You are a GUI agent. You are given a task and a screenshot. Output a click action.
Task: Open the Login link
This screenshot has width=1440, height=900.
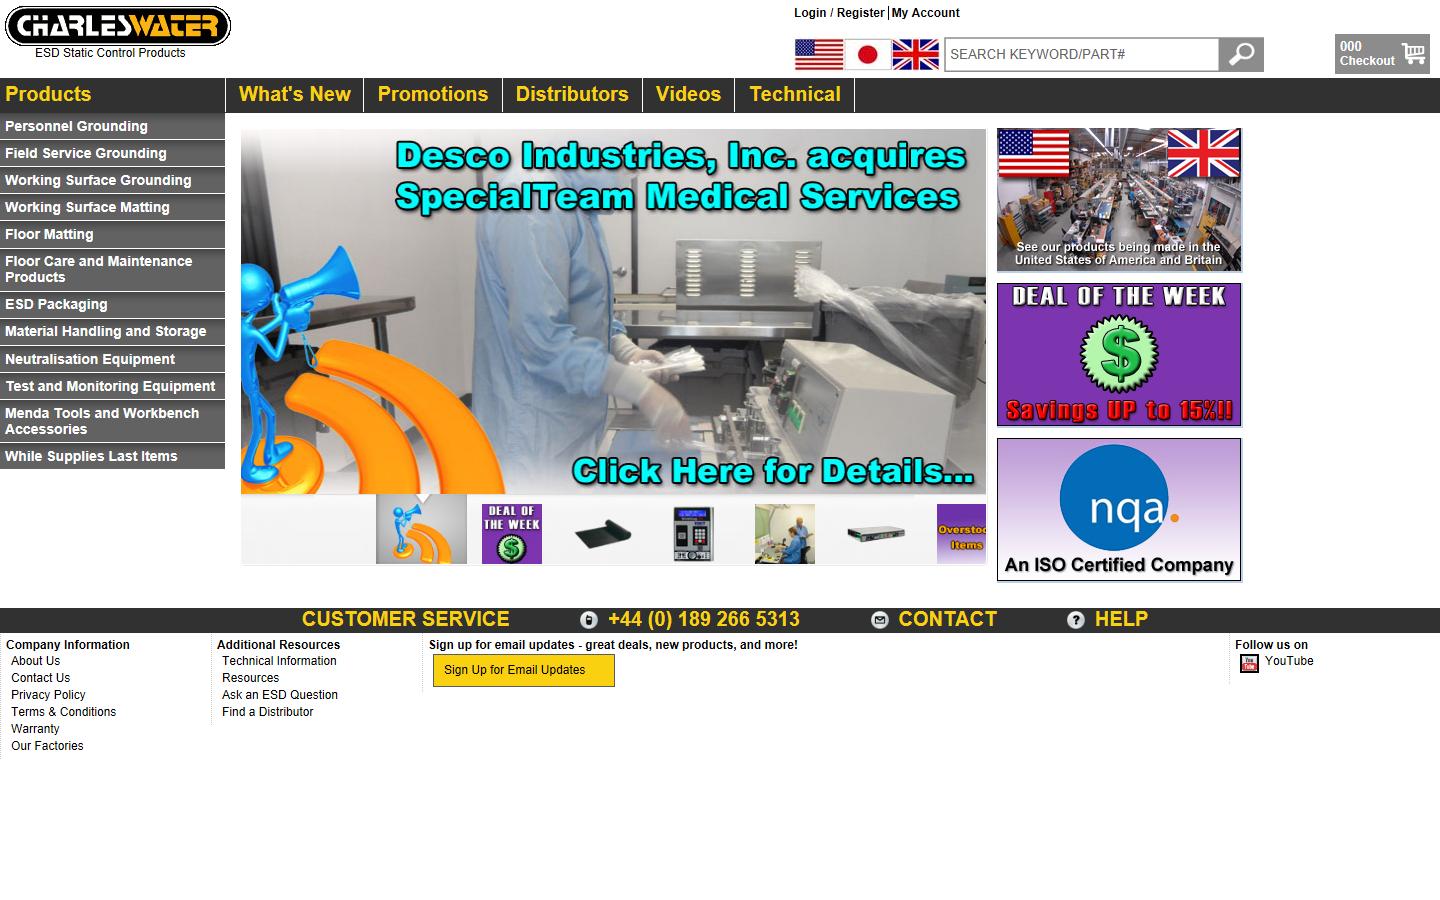[x=809, y=13]
